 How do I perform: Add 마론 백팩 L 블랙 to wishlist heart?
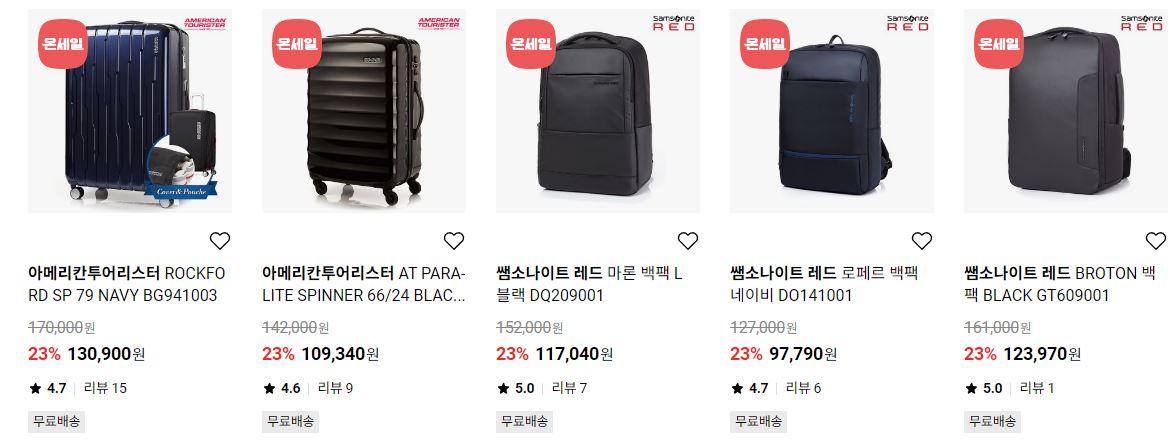tap(688, 241)
